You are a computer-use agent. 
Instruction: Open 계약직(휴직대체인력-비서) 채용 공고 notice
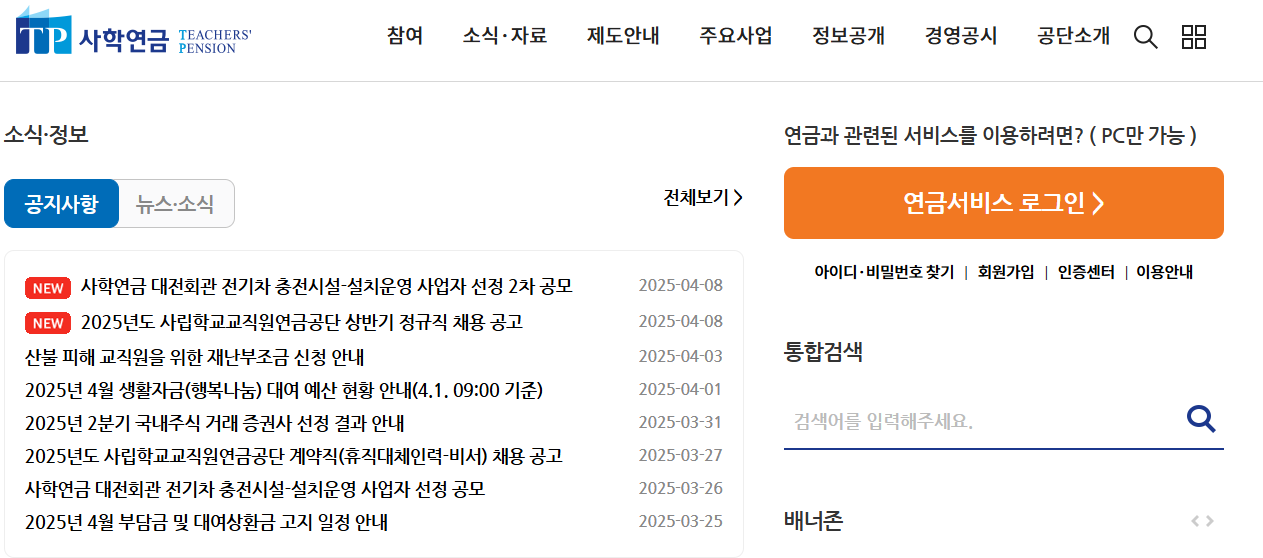coord(294,456)
